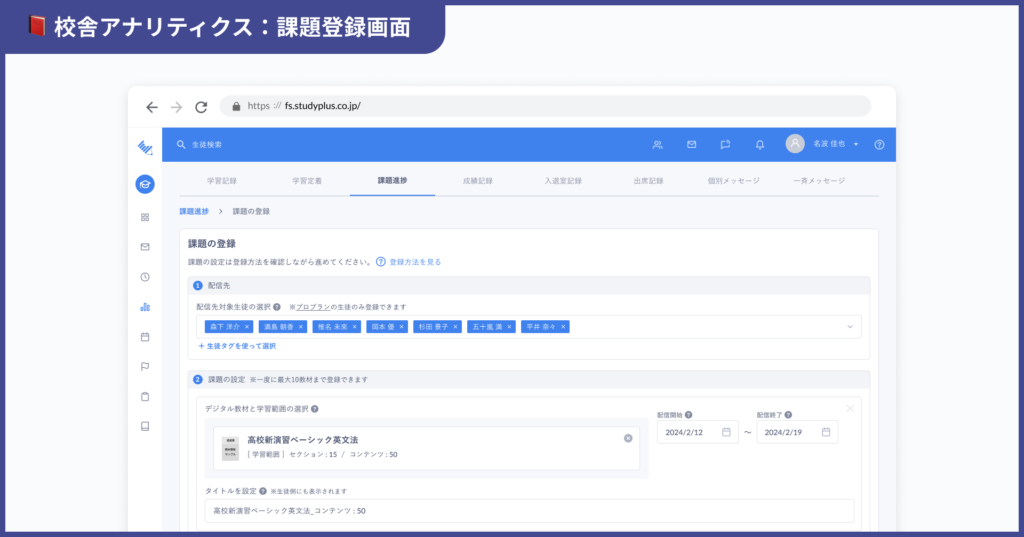Open the book icon in the sidebar
Image resolution: width=1024 pixels, height=537 pixels.
pyautogui.click(x=145, y=427)
